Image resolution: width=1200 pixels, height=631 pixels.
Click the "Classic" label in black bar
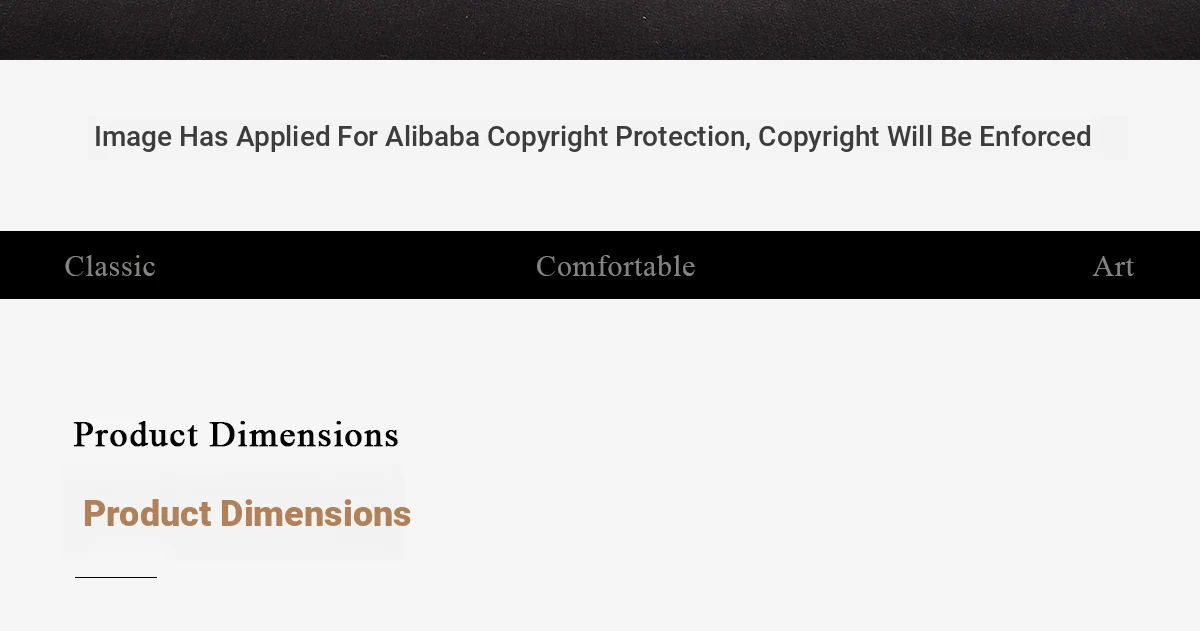(110, 266)
